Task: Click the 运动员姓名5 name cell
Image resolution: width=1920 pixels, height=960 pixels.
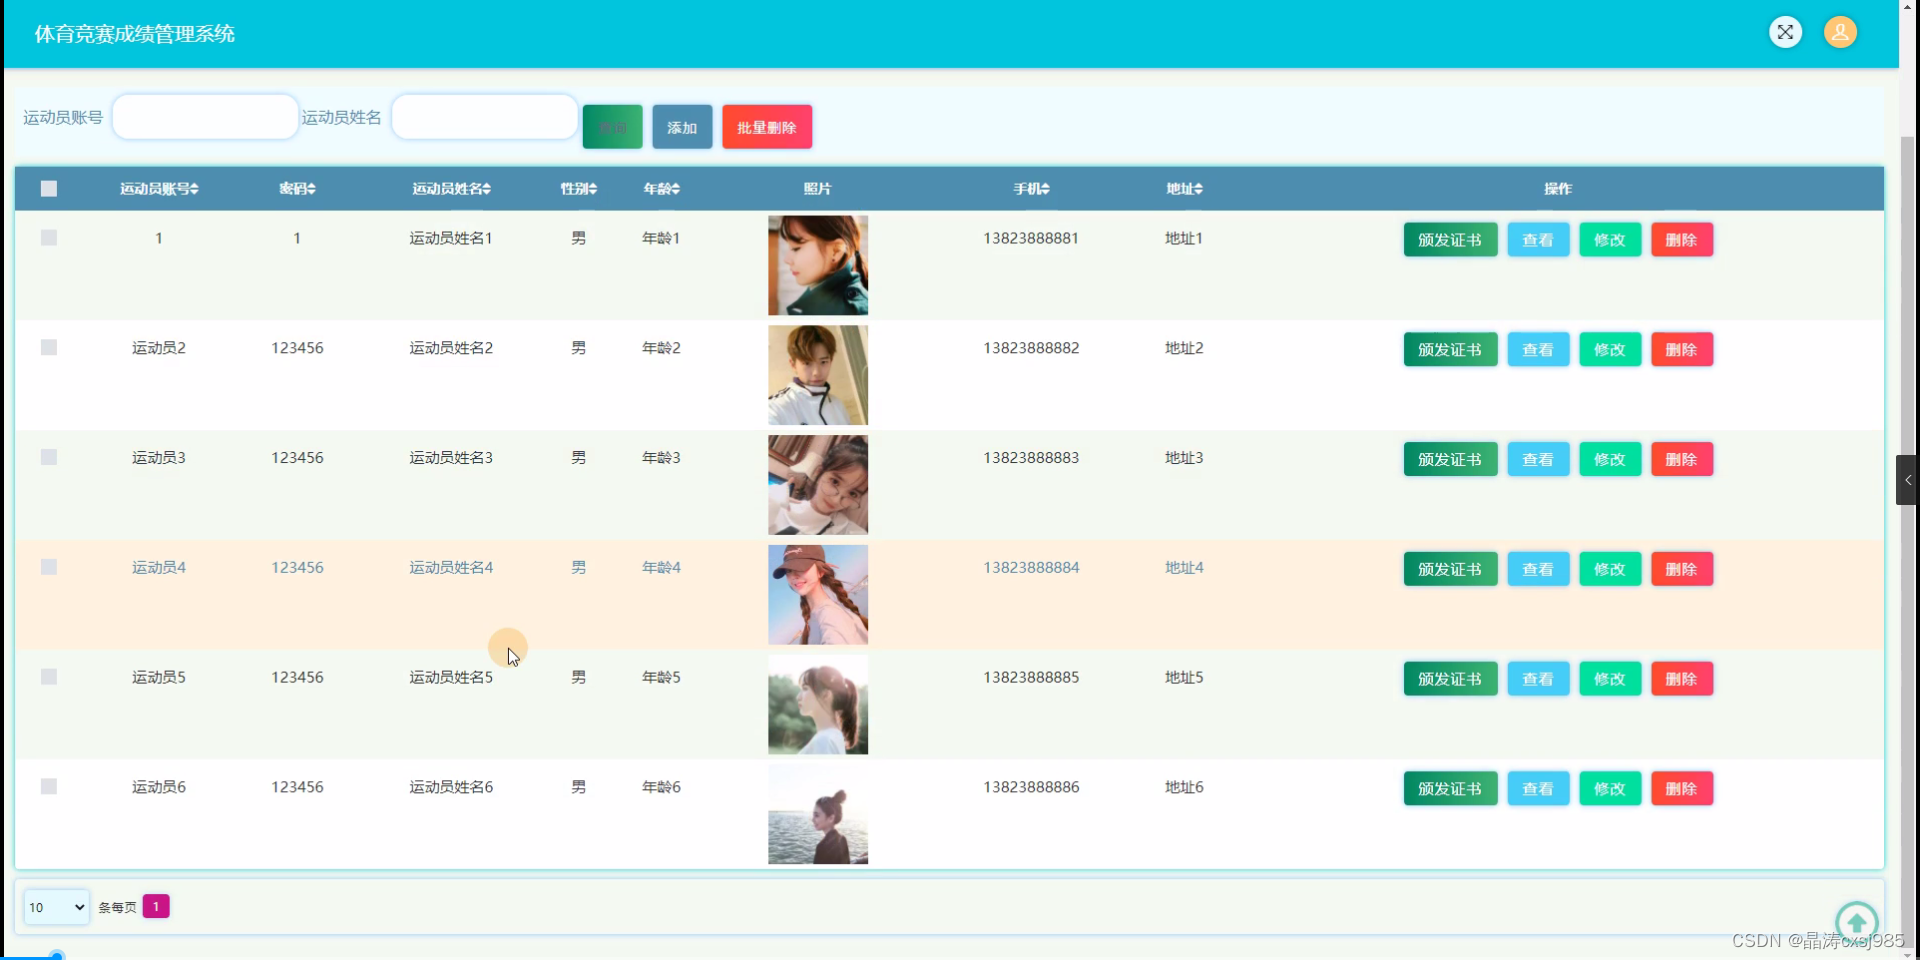Action: point(451,677)
